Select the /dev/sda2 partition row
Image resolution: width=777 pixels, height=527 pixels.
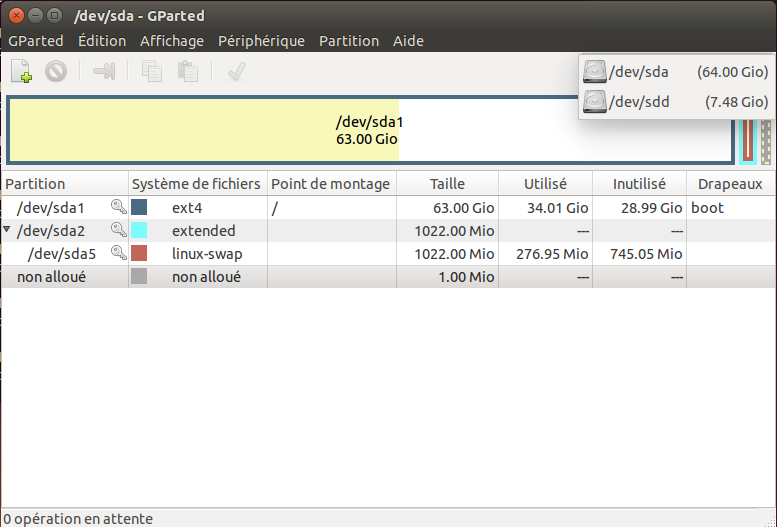(x=388, y=230)
